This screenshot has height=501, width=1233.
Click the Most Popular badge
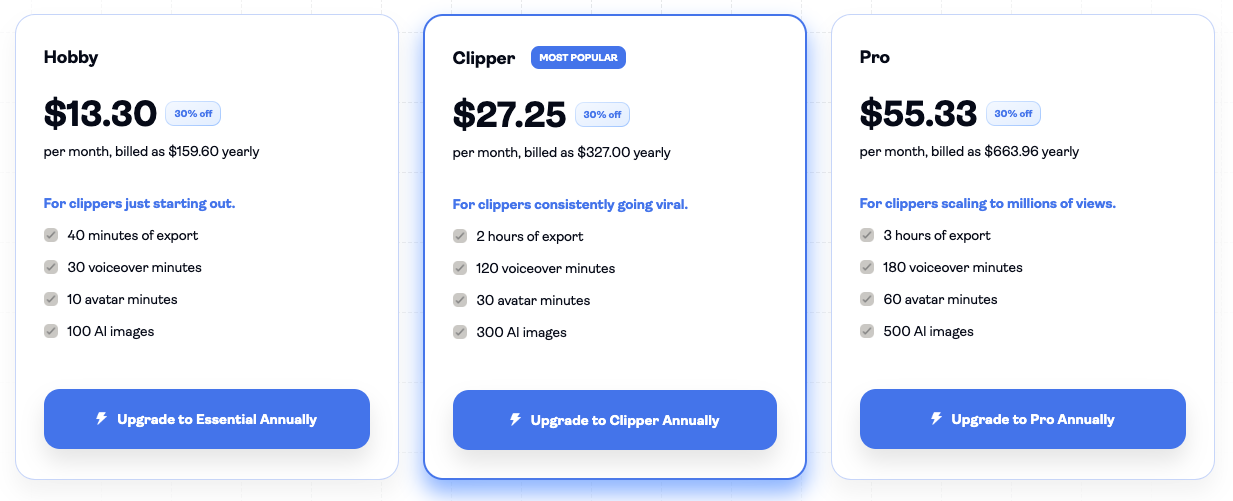point(578,57)
